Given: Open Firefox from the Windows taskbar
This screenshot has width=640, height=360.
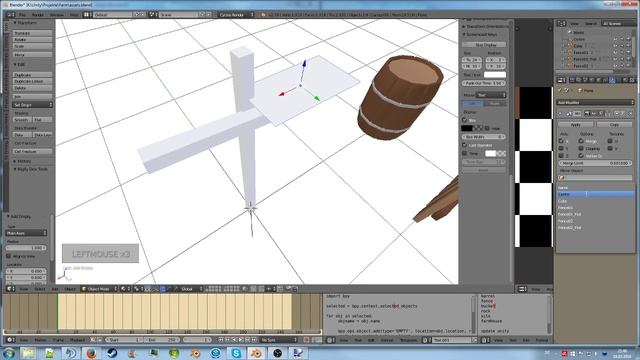Looking at the screenshot, I should 91,353.
